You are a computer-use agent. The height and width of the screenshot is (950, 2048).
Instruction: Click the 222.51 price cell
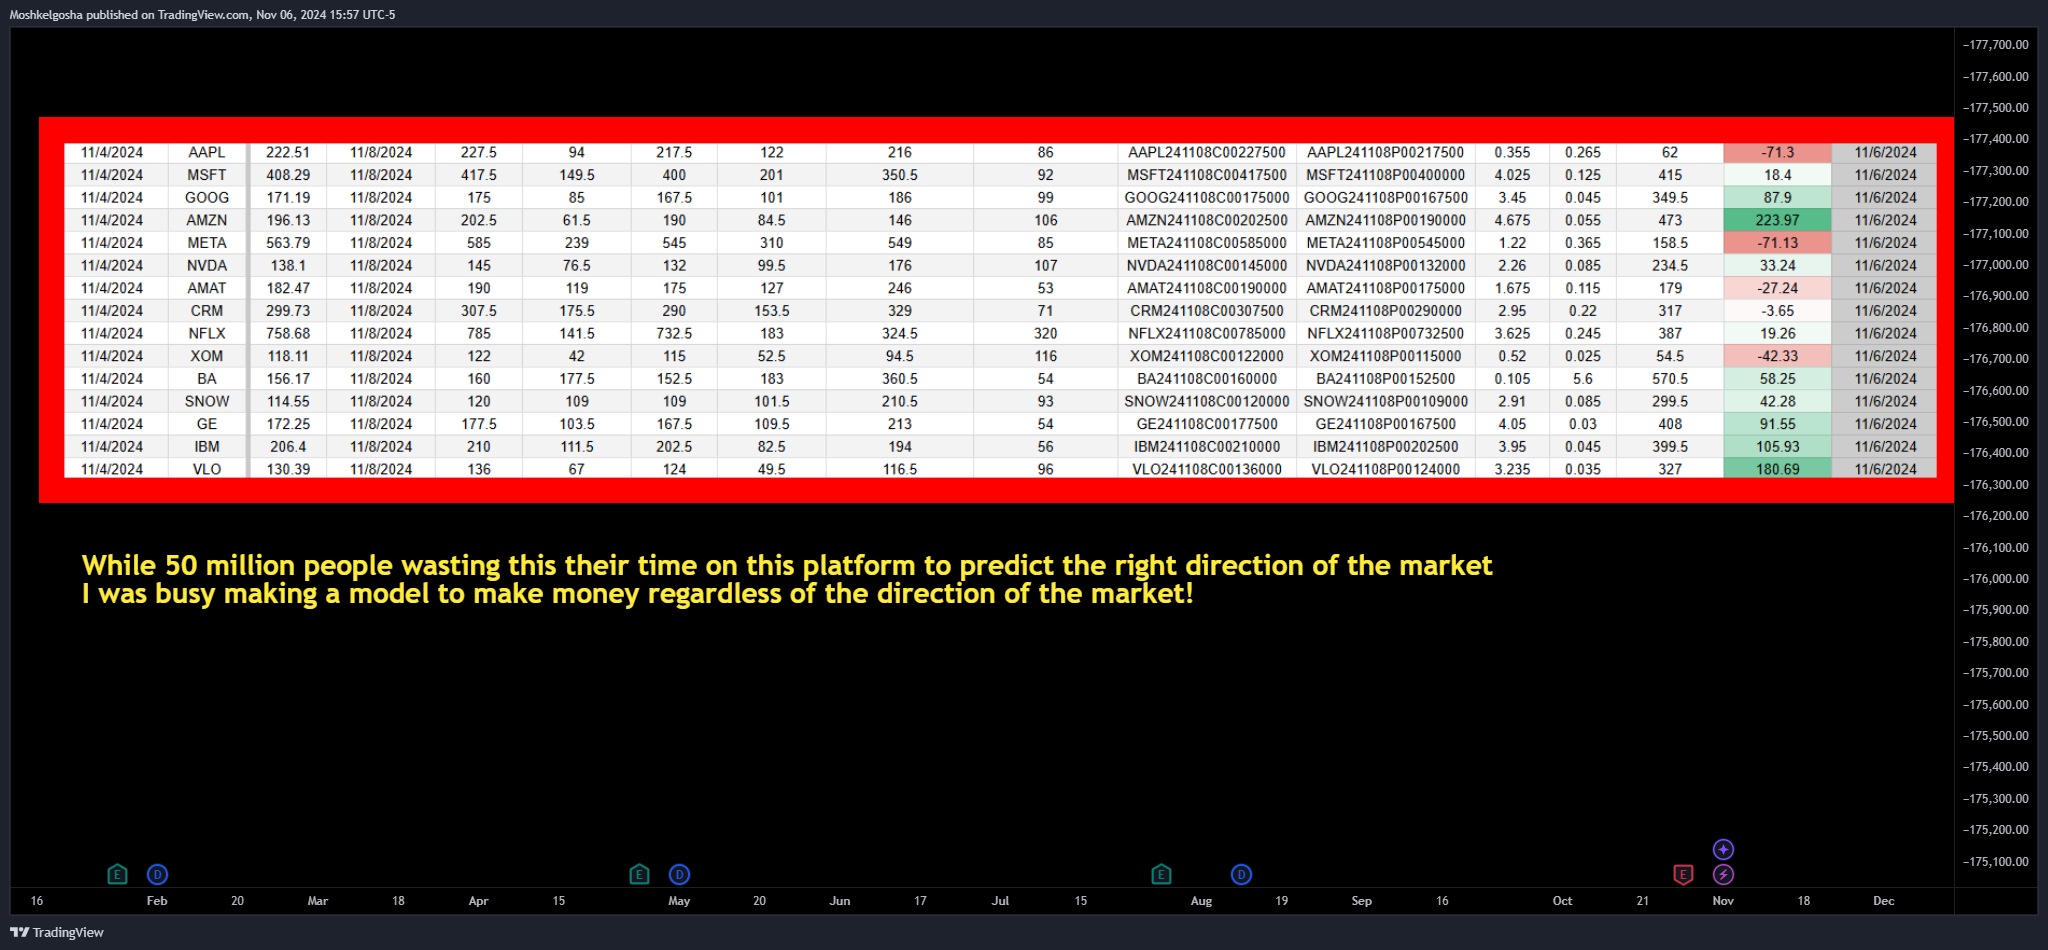[288, 152]
